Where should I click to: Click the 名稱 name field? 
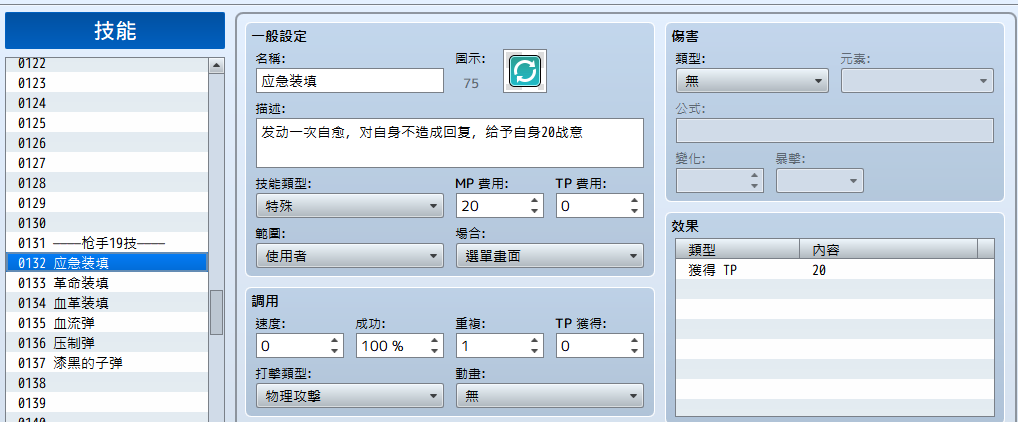click(x=350, y=81)
